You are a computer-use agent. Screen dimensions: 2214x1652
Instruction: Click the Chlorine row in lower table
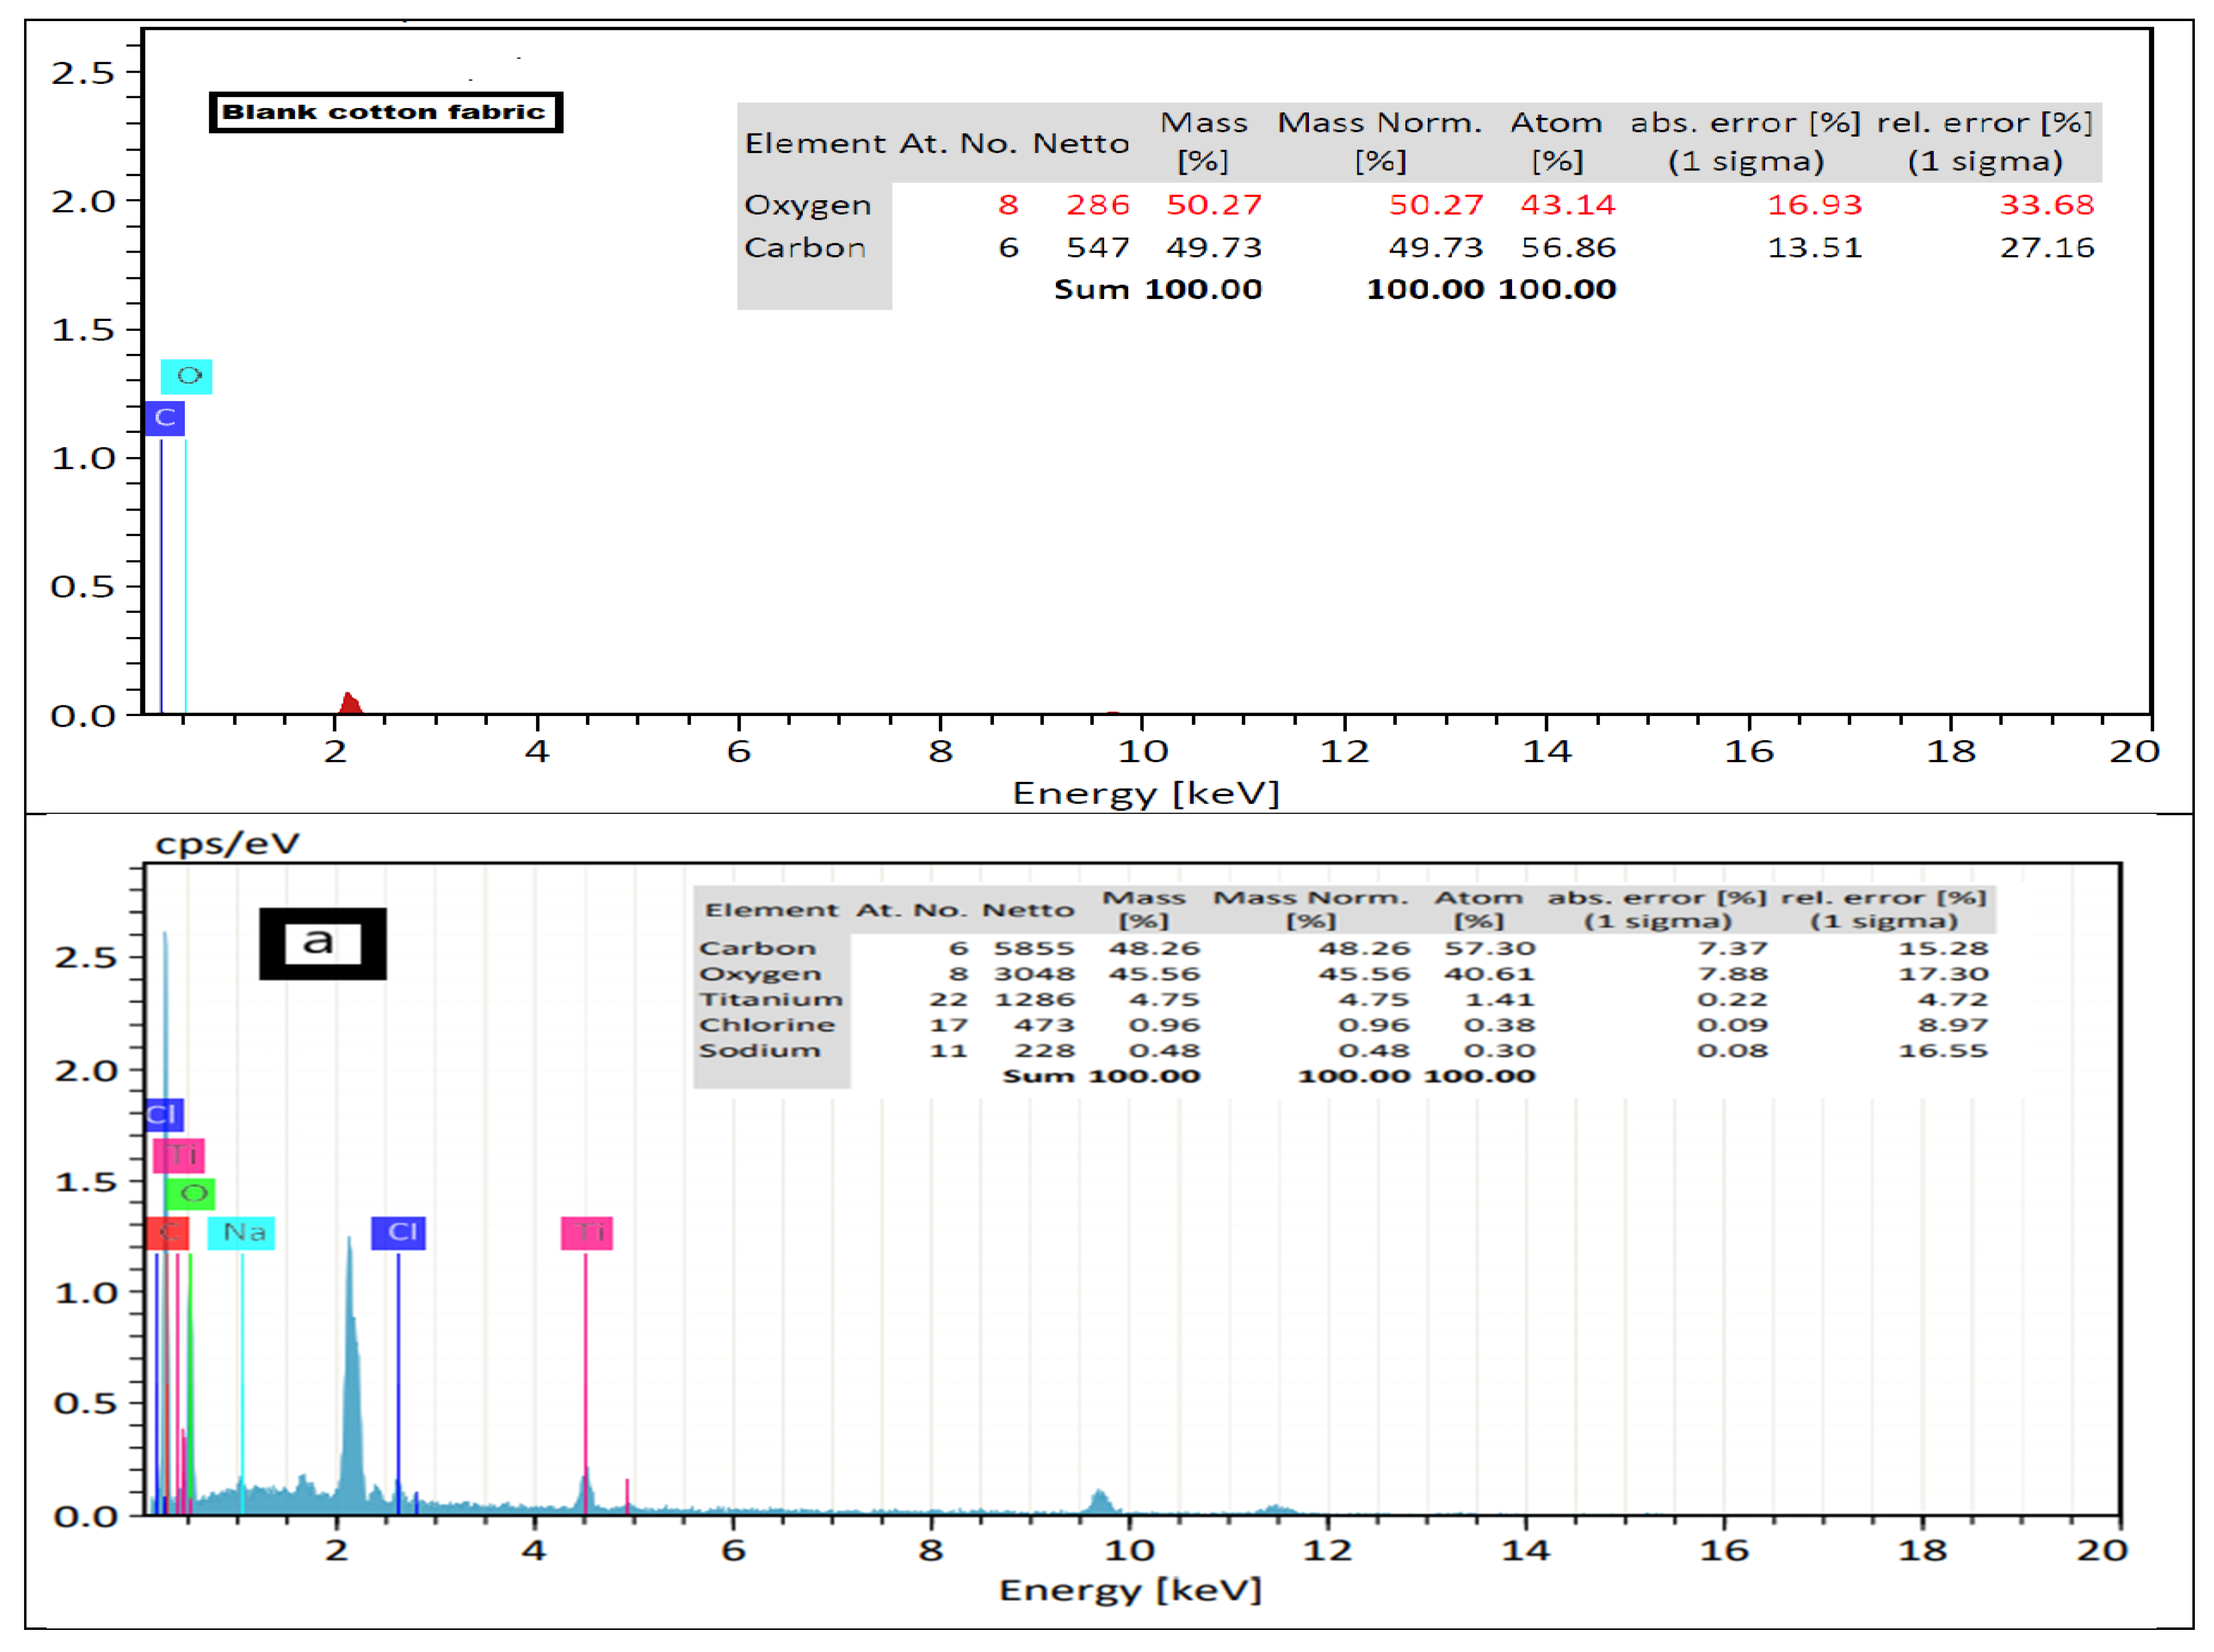[767, 1025]
